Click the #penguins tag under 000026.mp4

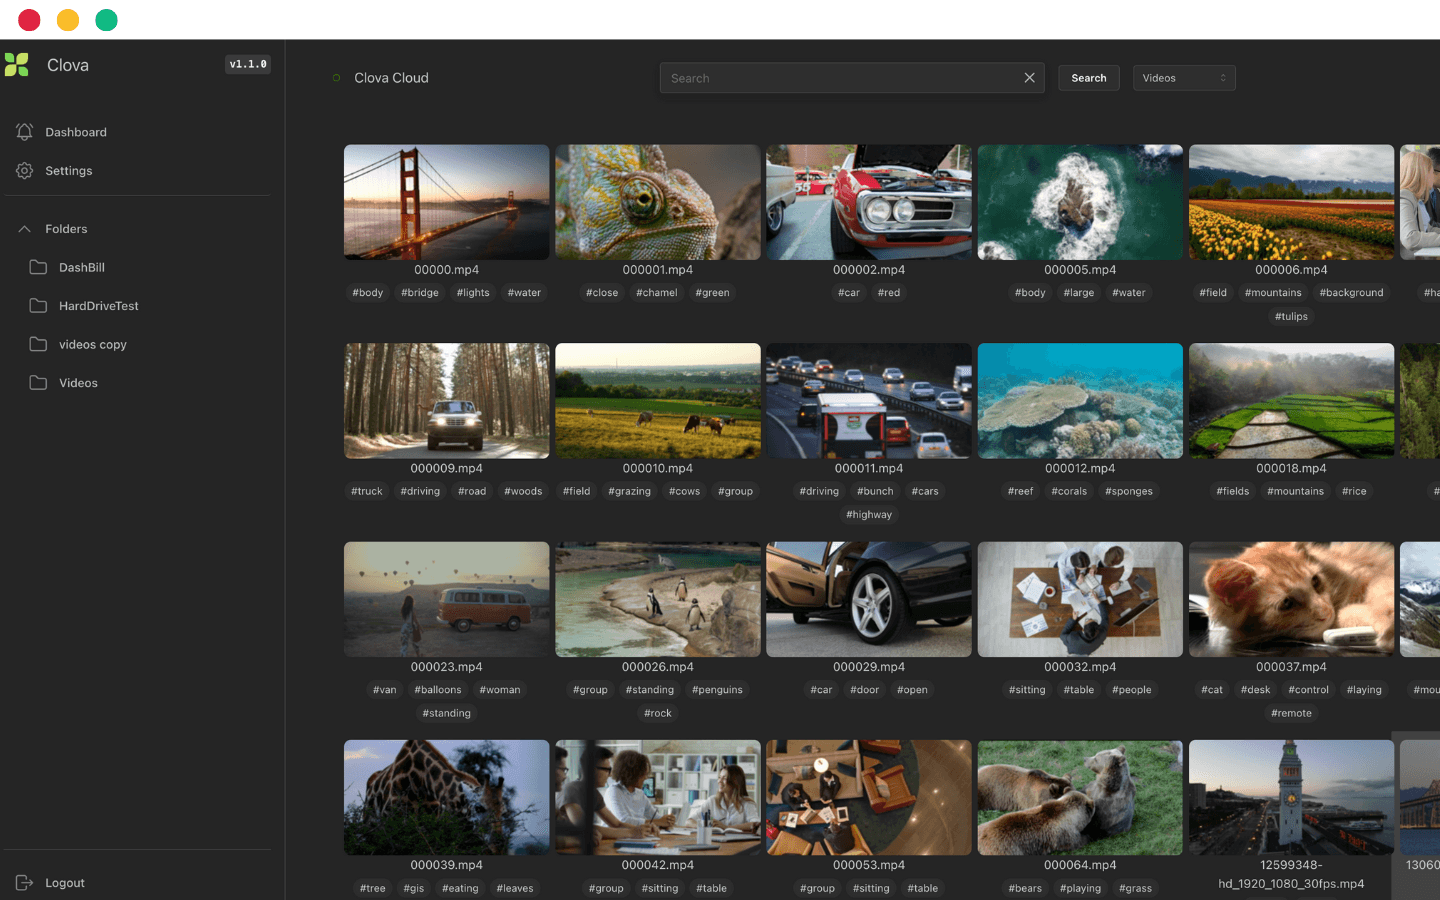(x=717, y=690)
